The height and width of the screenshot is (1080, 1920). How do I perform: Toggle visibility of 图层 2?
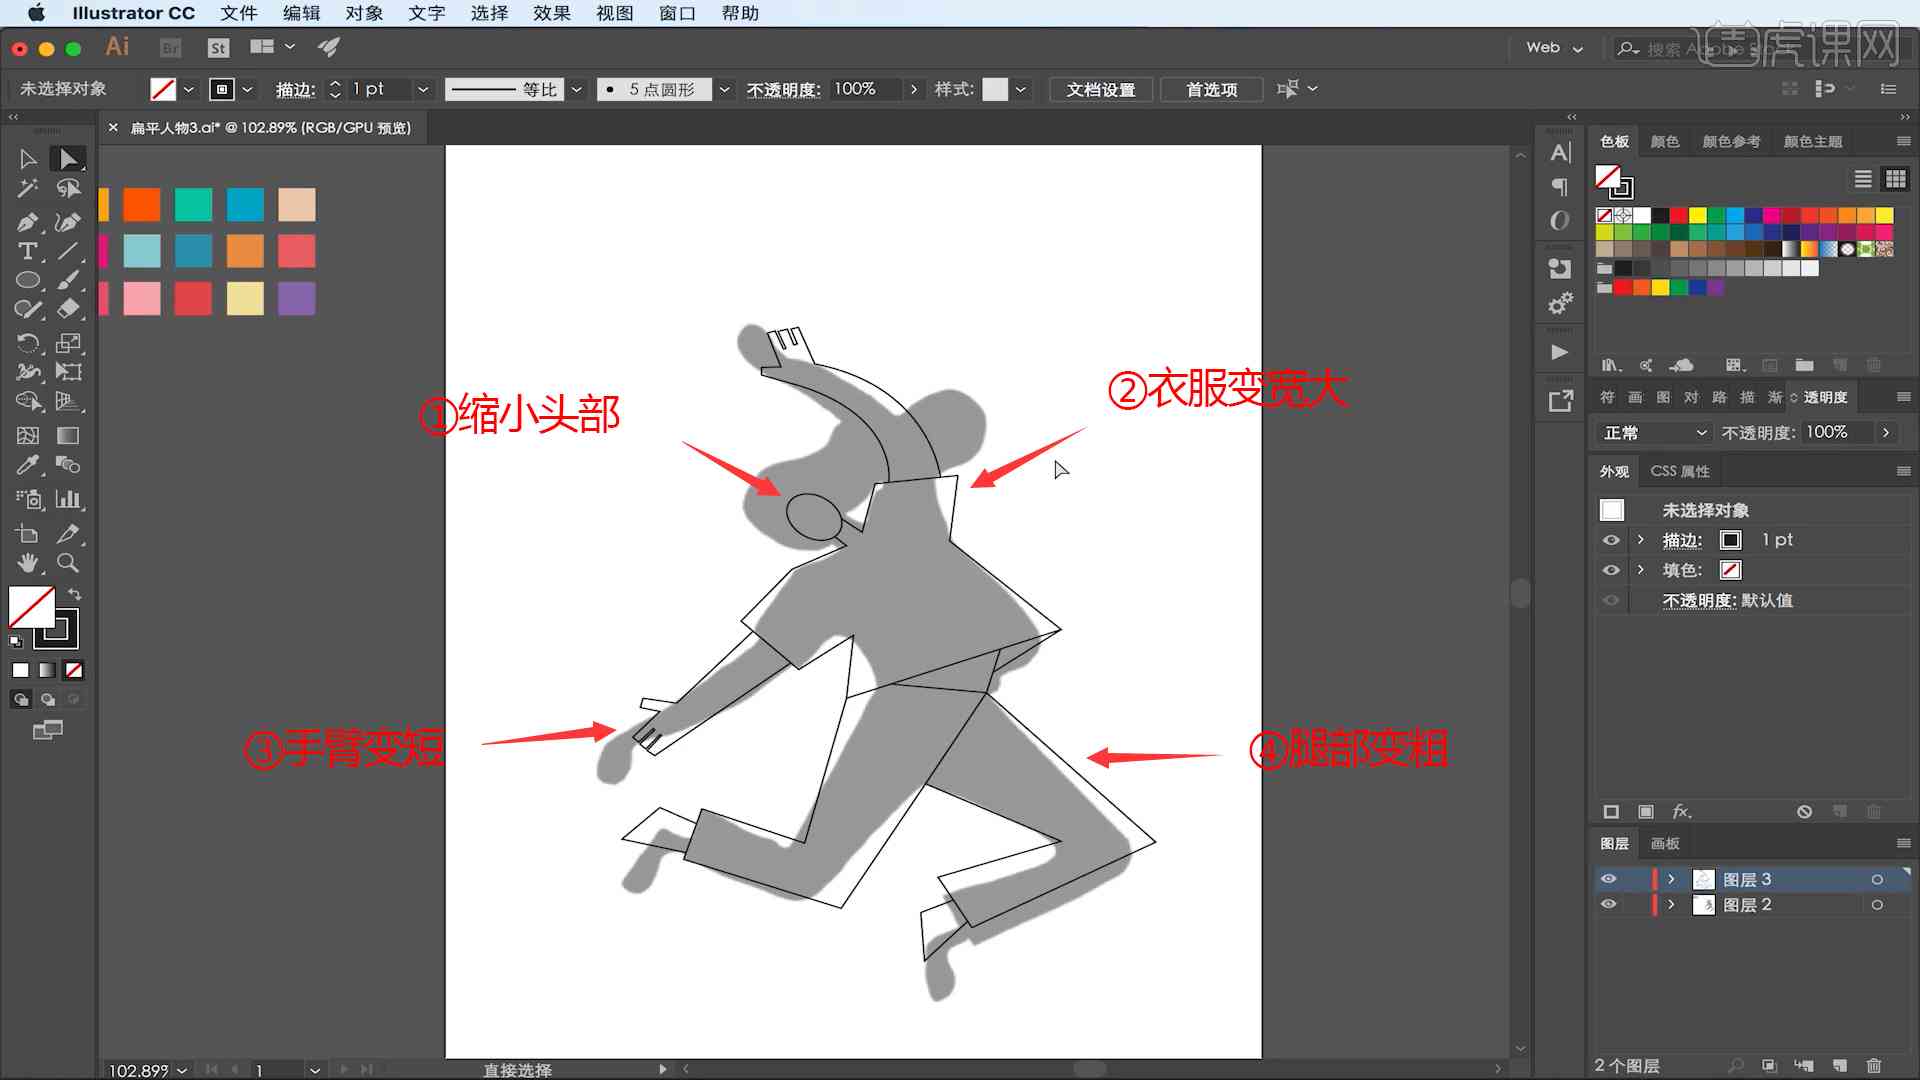click(x=1609, y=905)
